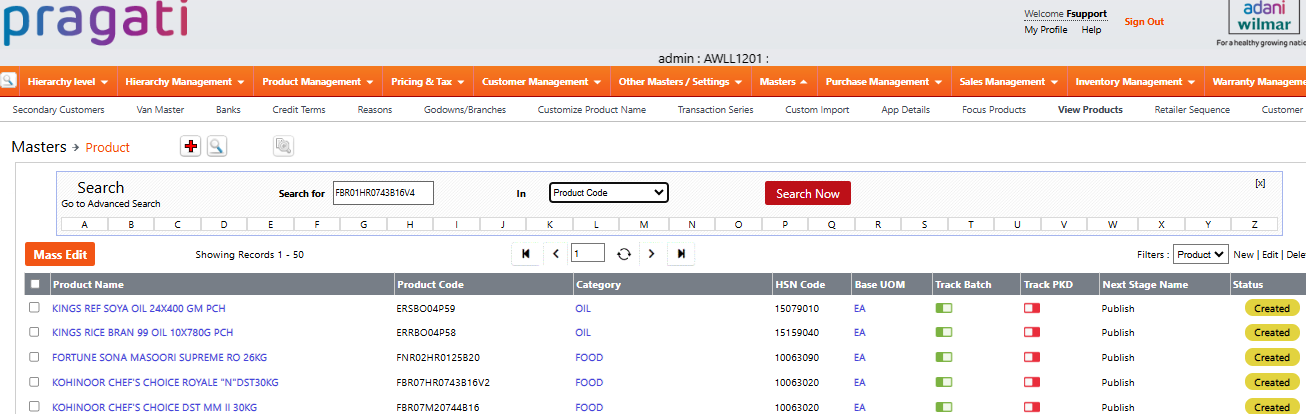The height and width of the screenshot is (414, 1306).
Task: Open the Filters Product dropdown
Action: point(1201,255)
